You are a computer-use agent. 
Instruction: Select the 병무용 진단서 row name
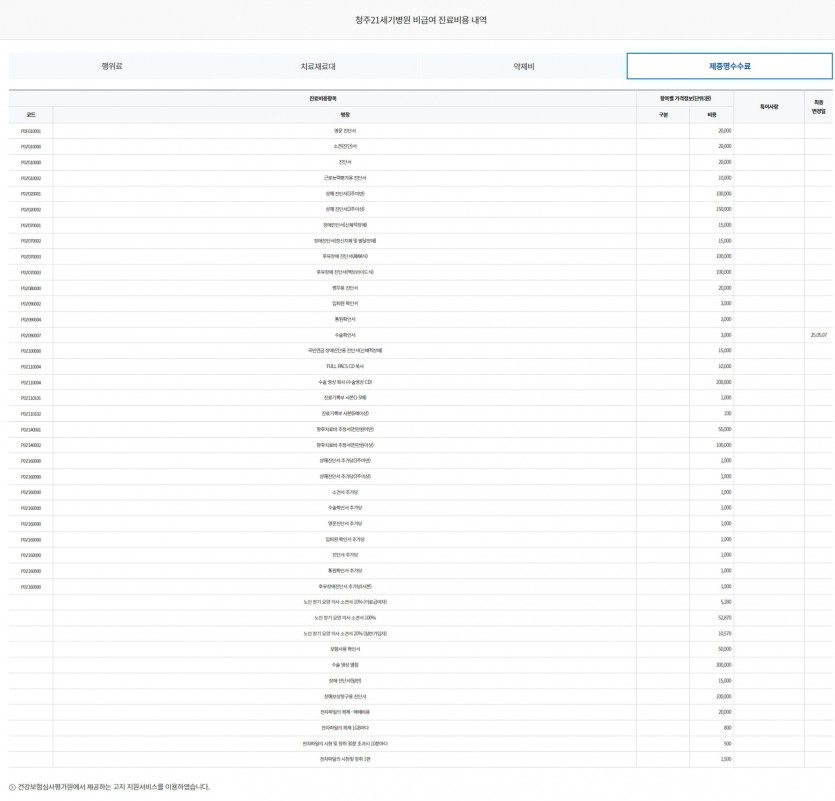pyautogui.click(x=345, y=288)
